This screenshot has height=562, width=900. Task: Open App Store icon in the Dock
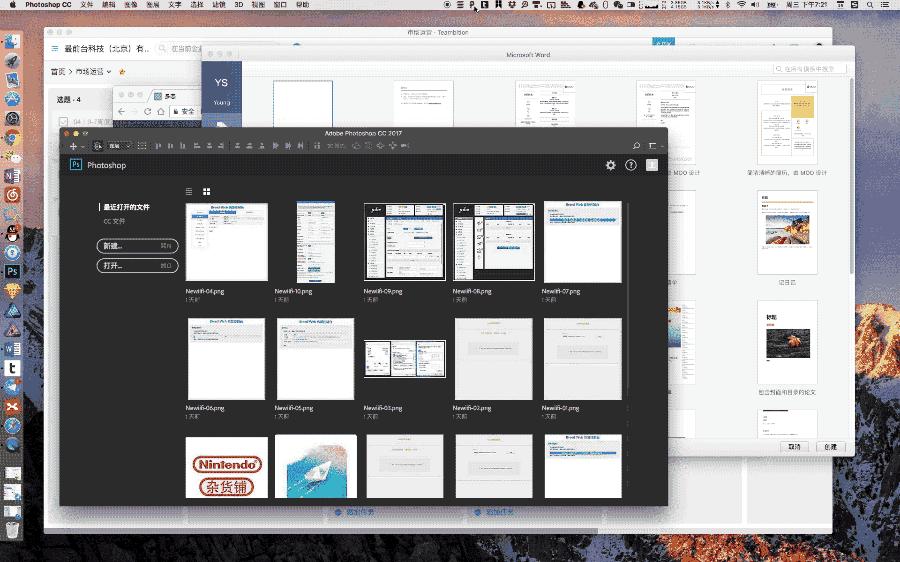click(x=12, y=99)
